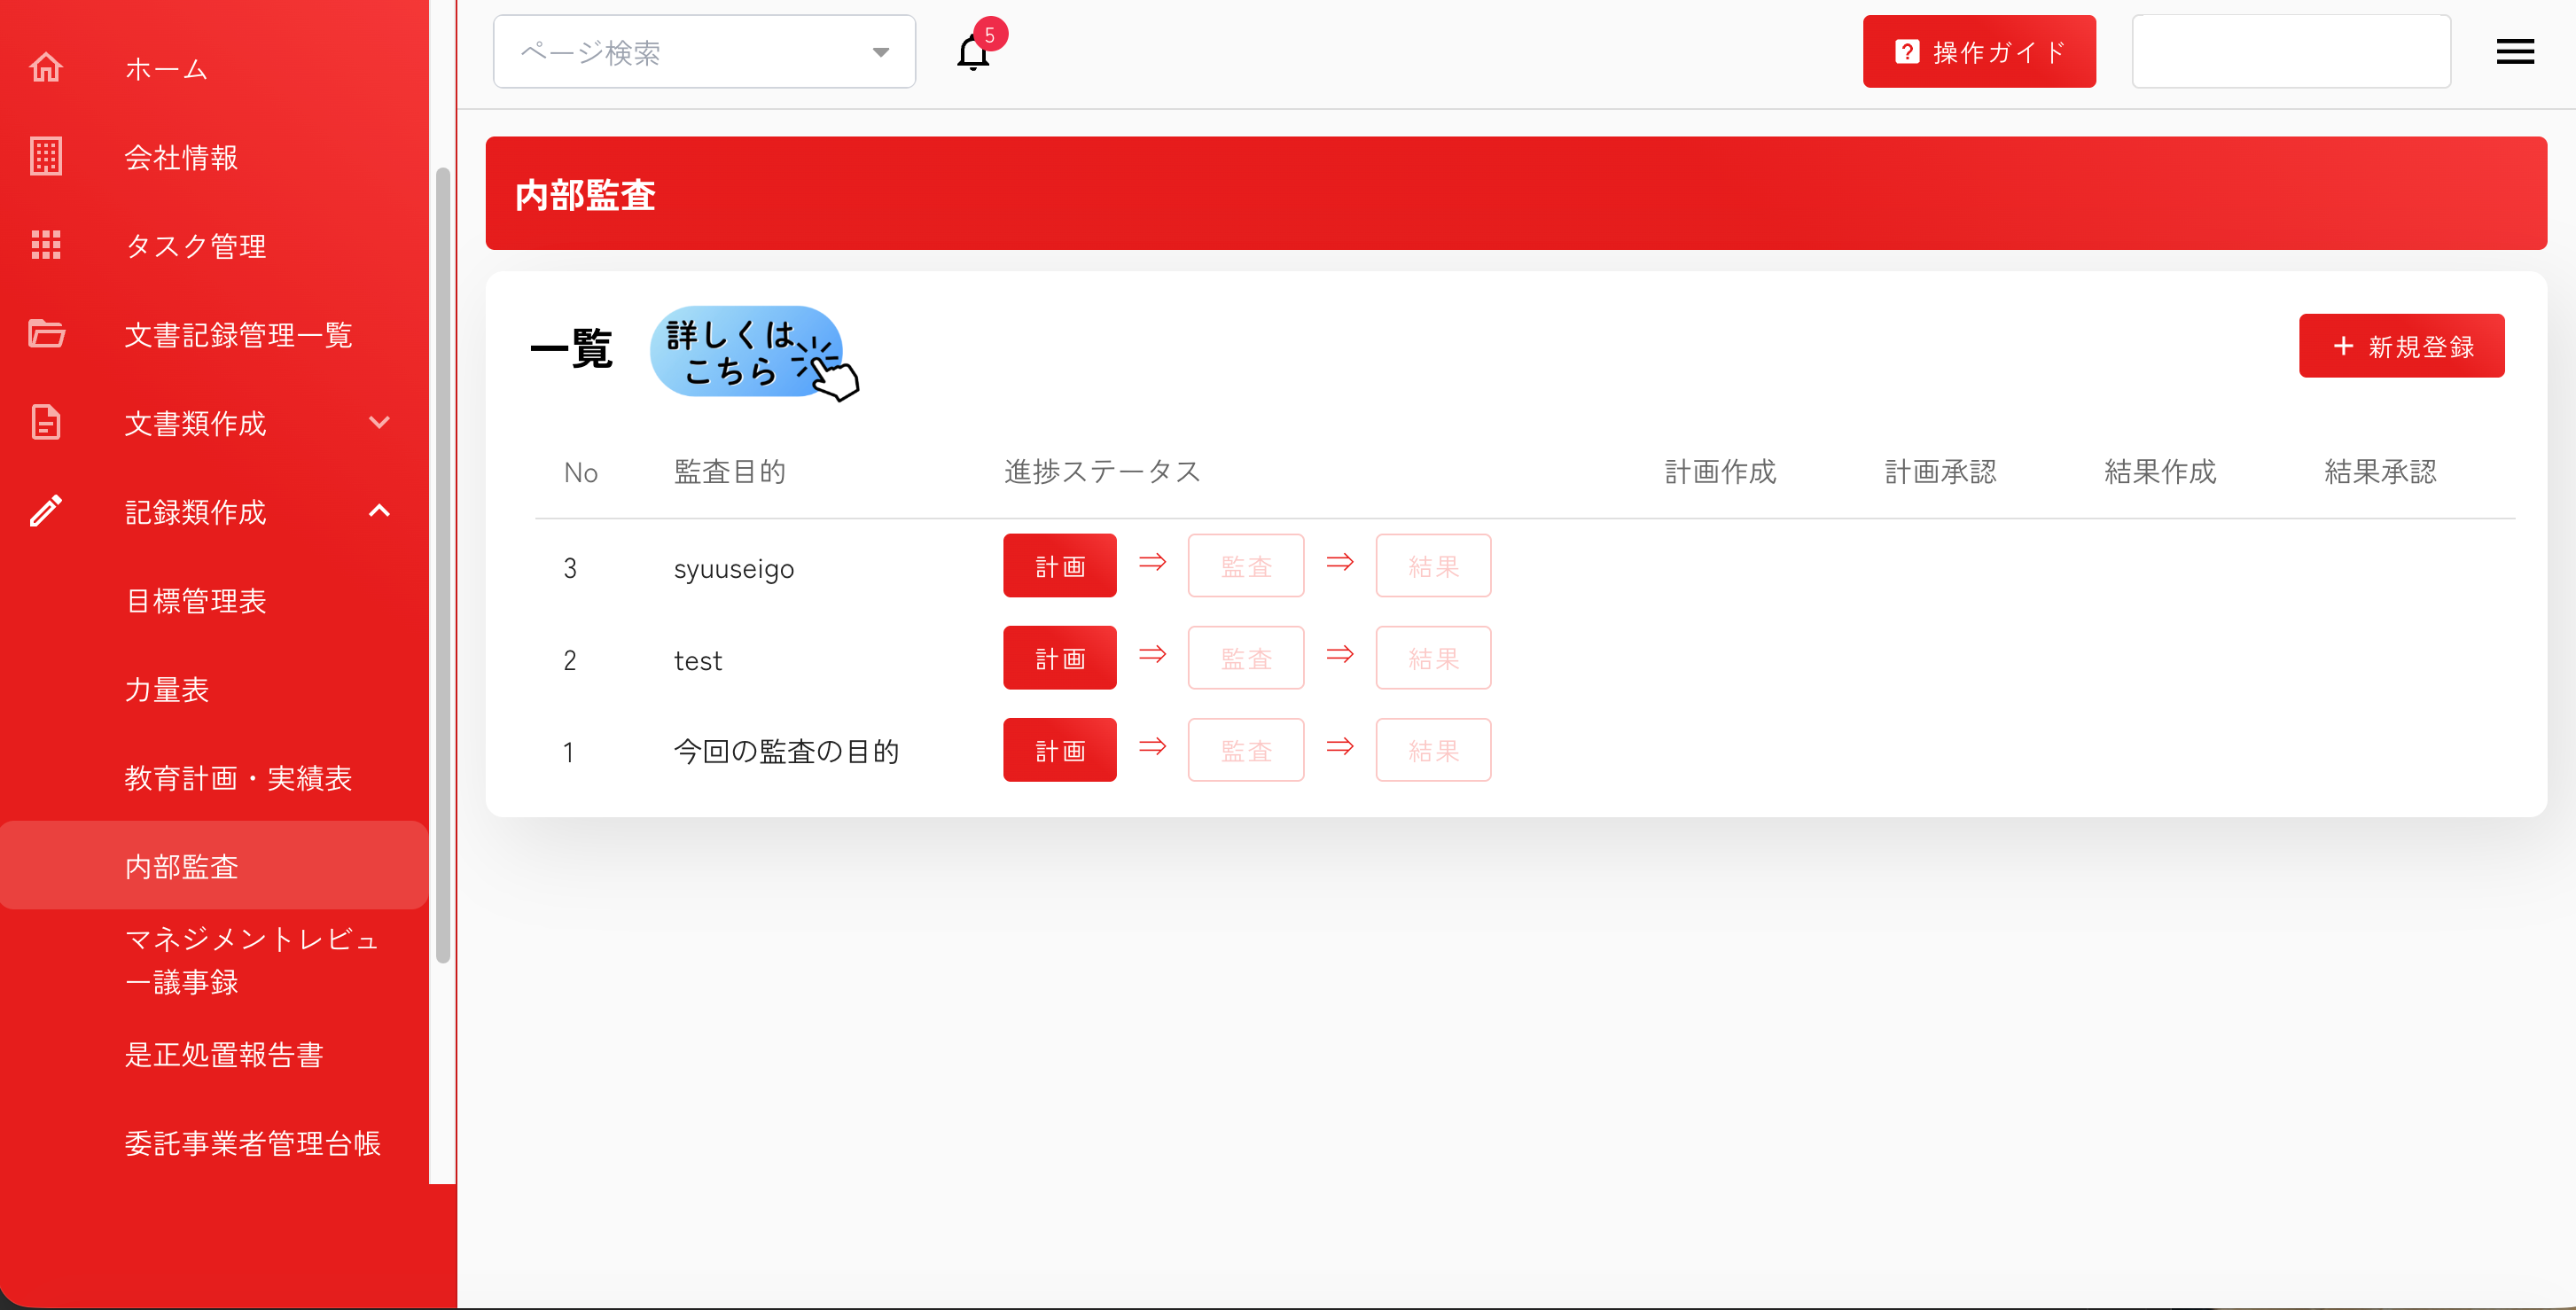Expand the 文書類作成 chevron

tap(379, 422)
